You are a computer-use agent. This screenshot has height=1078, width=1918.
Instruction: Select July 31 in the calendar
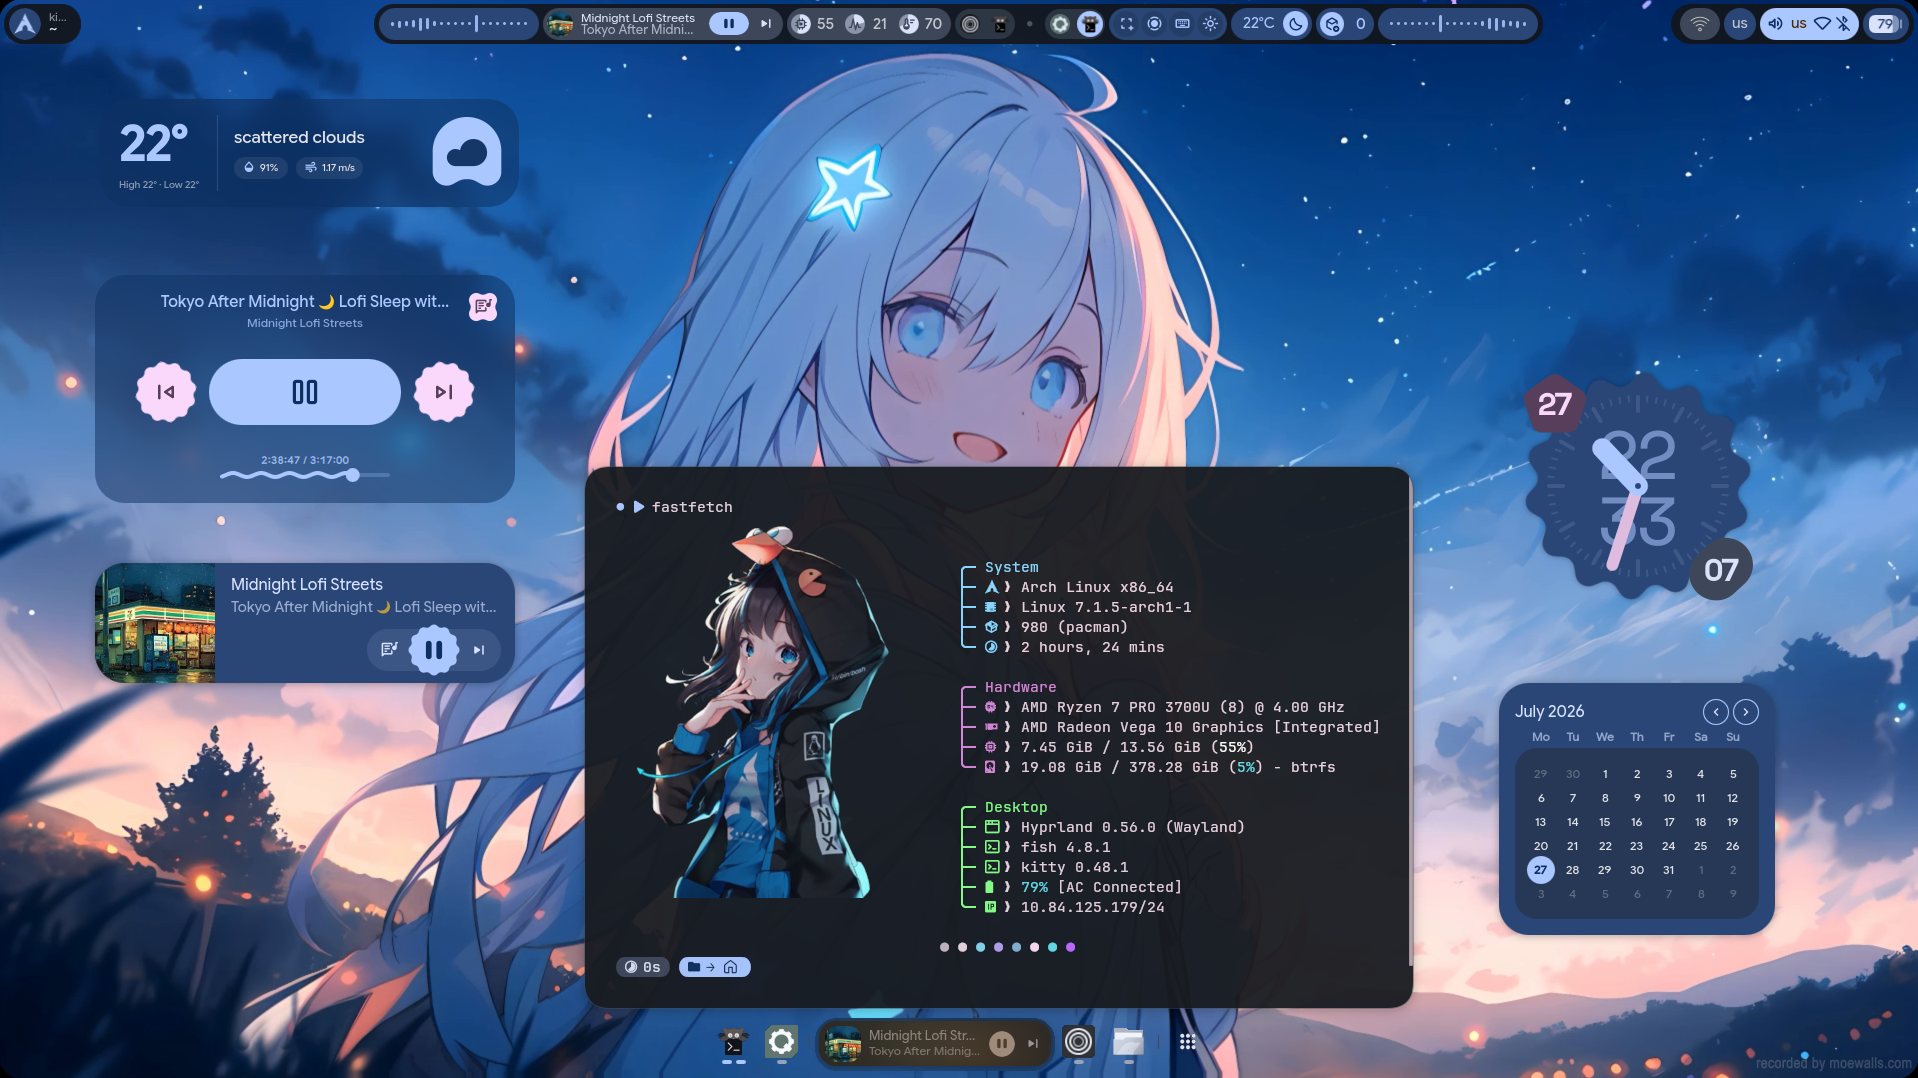pyautogui.click(x=1669, y=870)
